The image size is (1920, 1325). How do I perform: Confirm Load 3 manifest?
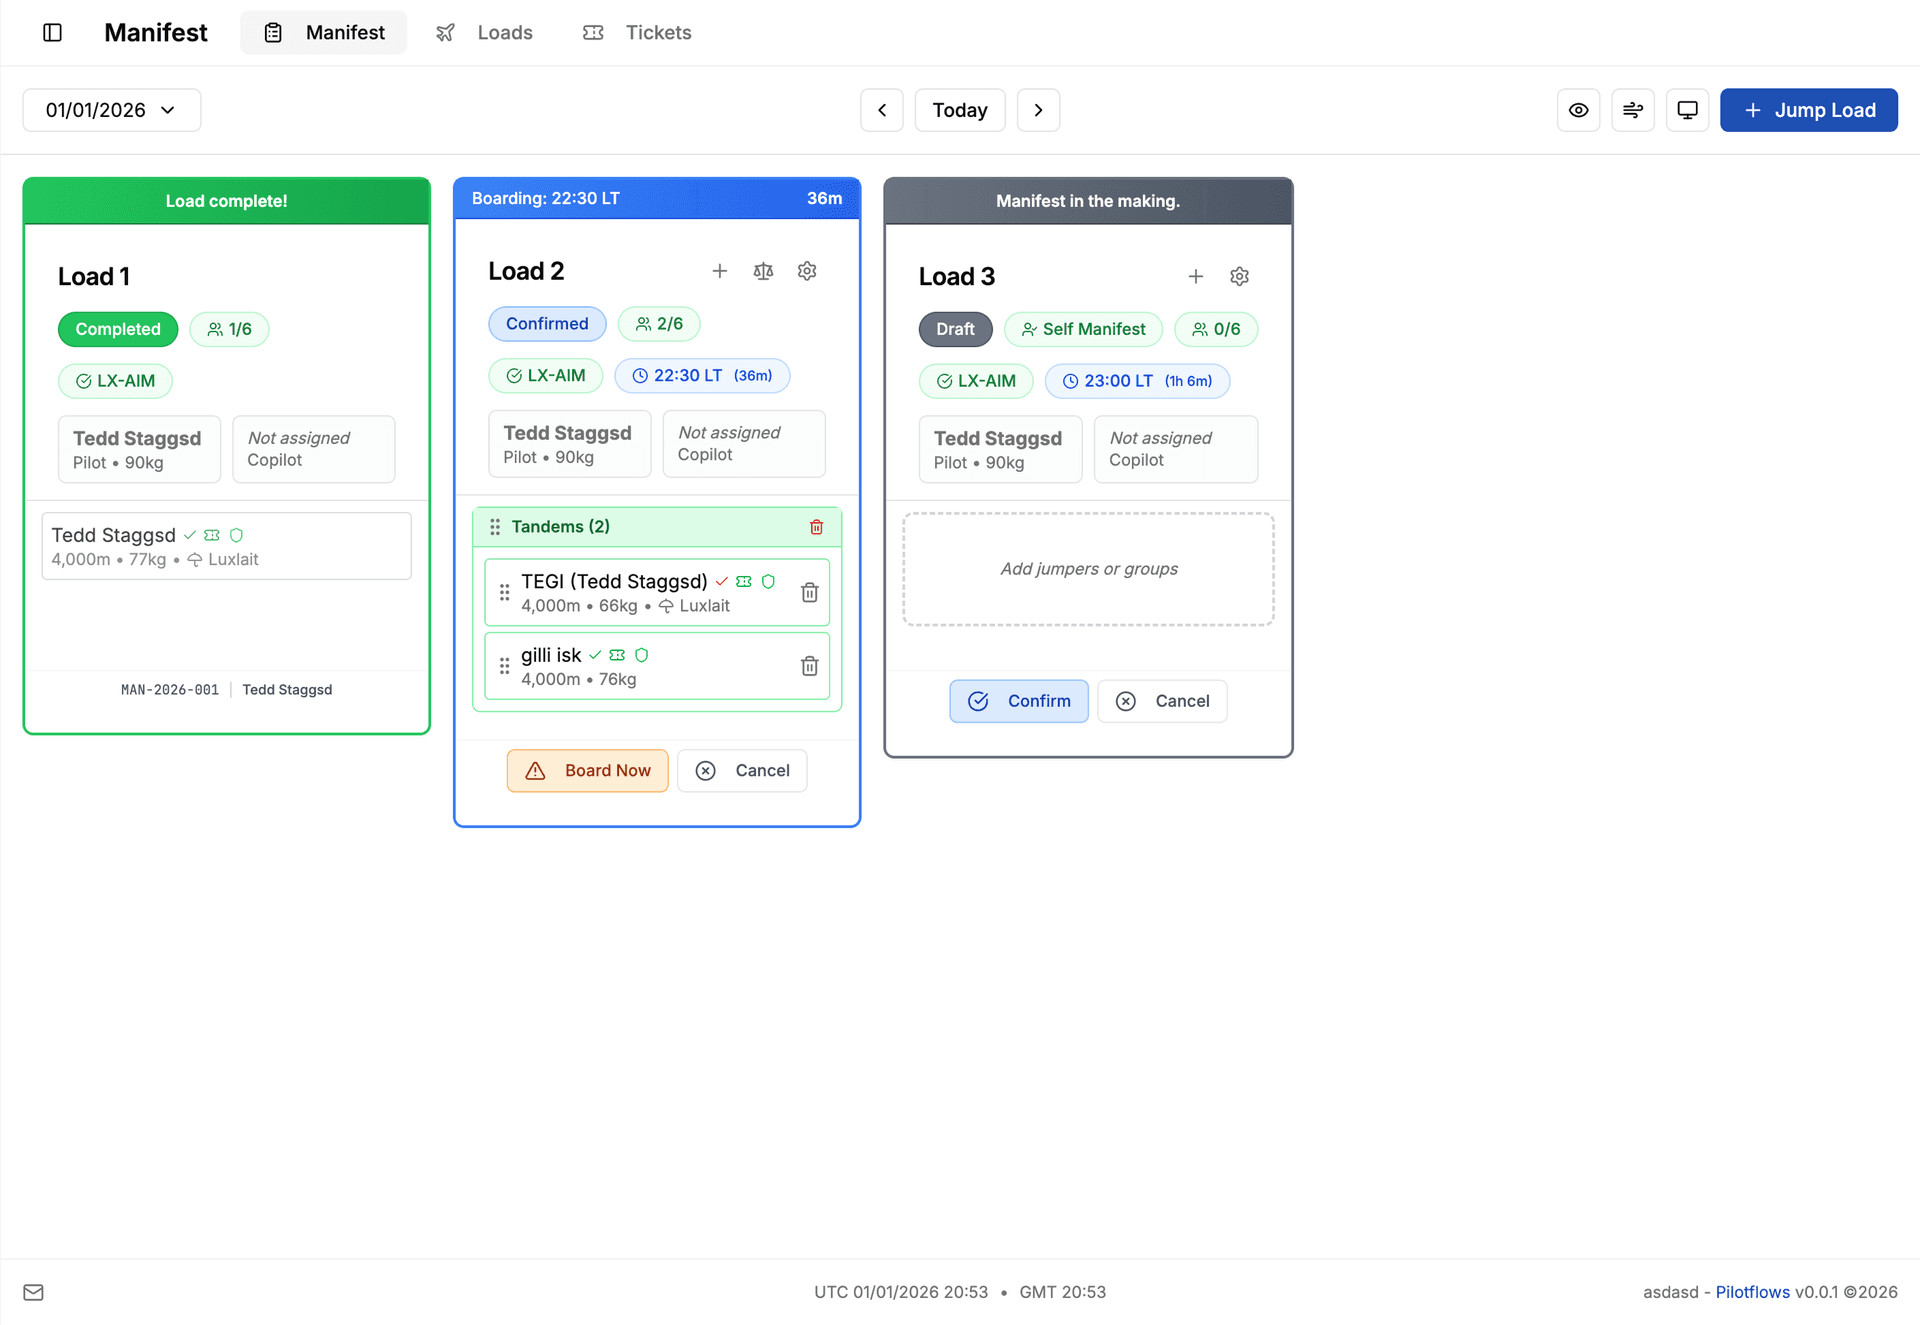pyautogui.click(x=1019, y=701)
